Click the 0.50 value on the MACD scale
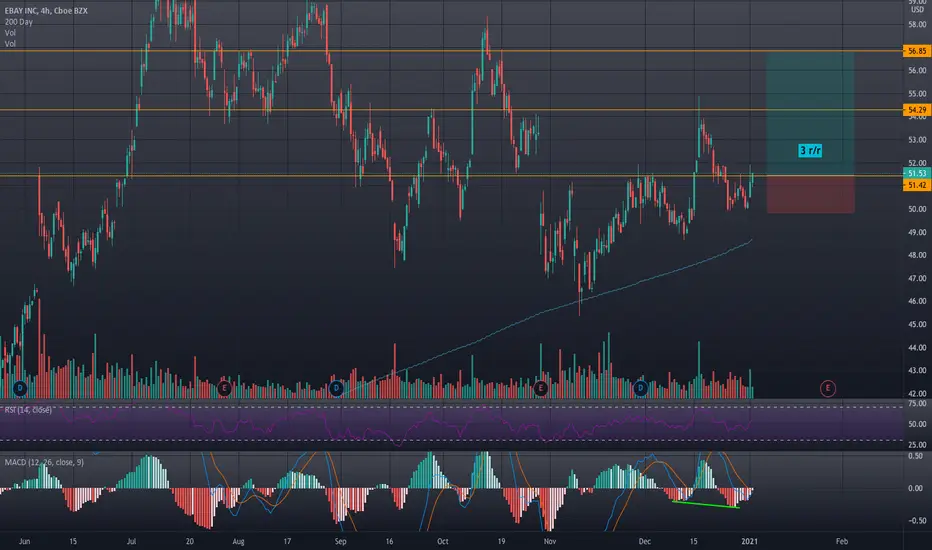 tap(916, 456)
